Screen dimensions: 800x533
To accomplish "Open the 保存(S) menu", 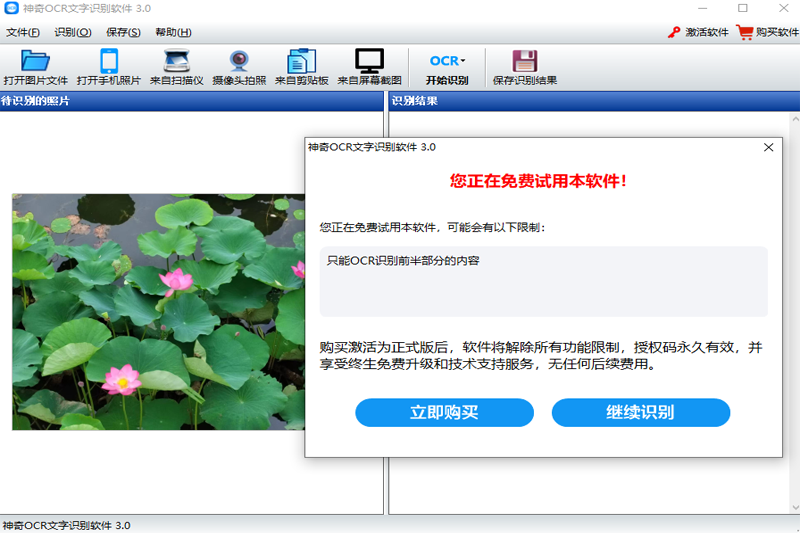I will coord(123,32).
